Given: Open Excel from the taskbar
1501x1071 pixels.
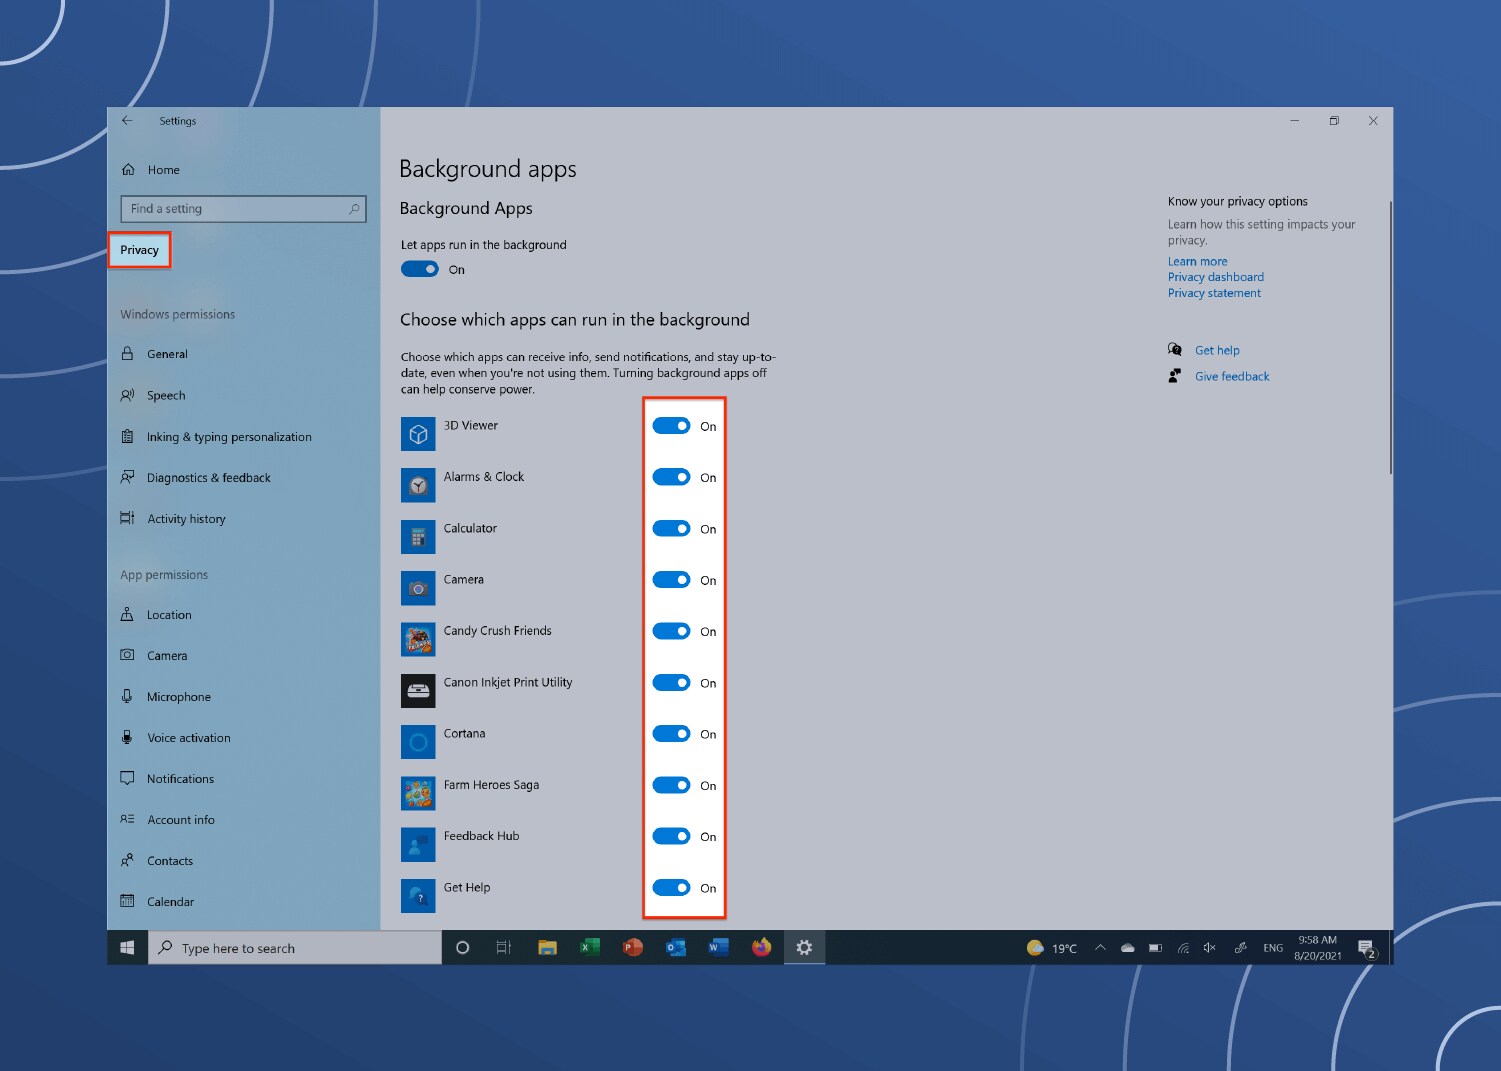Looking at the screenshot, I should (589, 947).
